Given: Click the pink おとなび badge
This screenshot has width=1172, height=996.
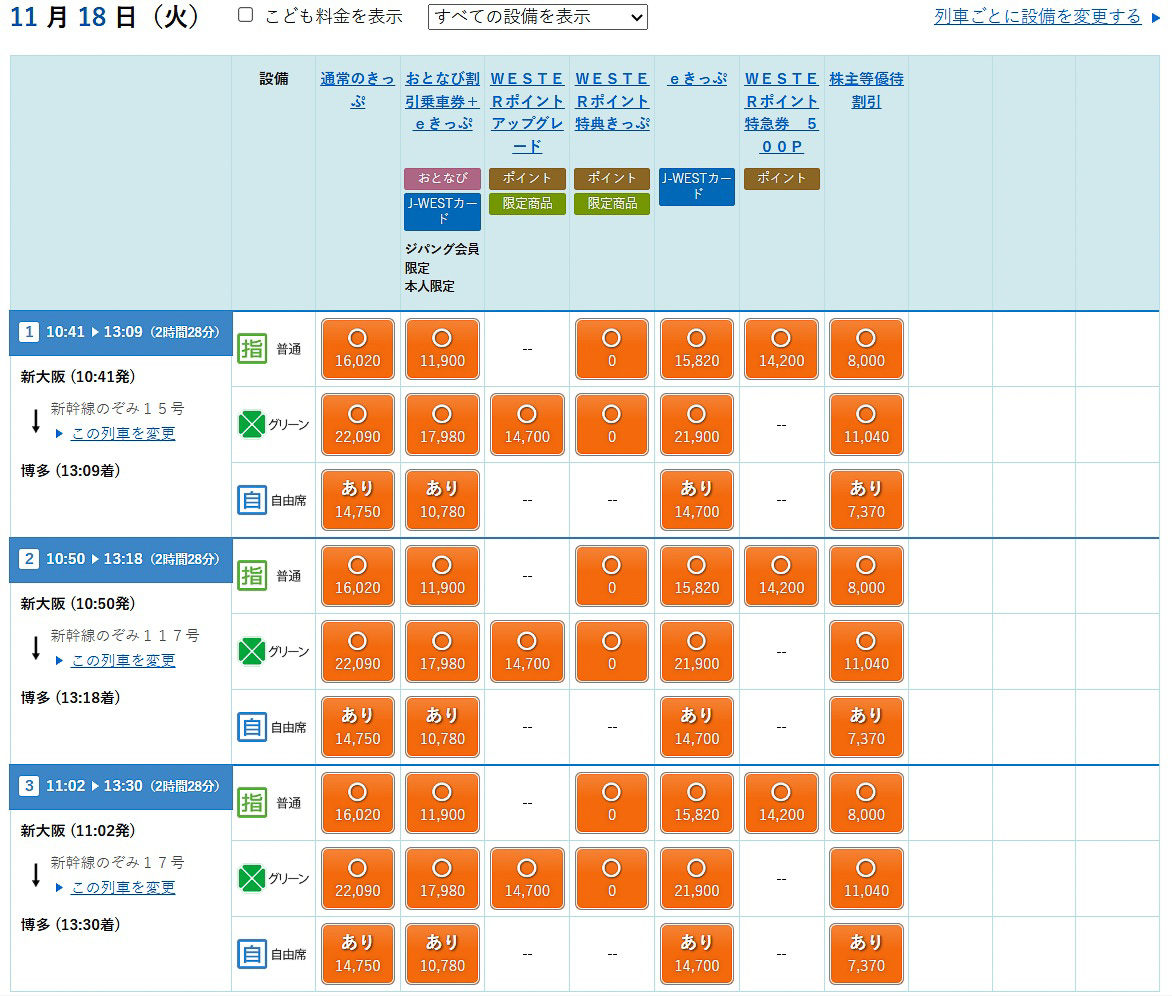Looking at the screenshot, I should coord(442,178).
